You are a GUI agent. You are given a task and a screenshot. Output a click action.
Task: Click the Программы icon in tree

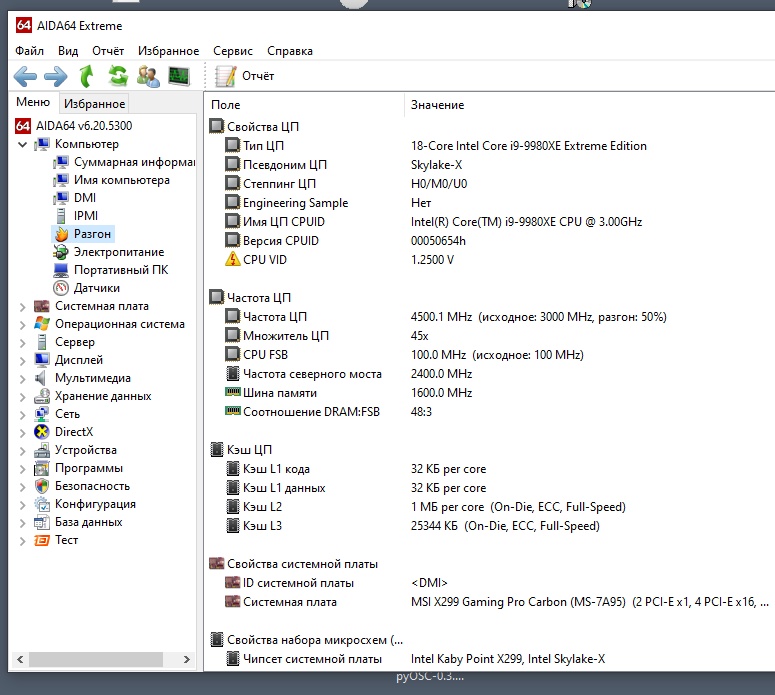tap(42, 468)
